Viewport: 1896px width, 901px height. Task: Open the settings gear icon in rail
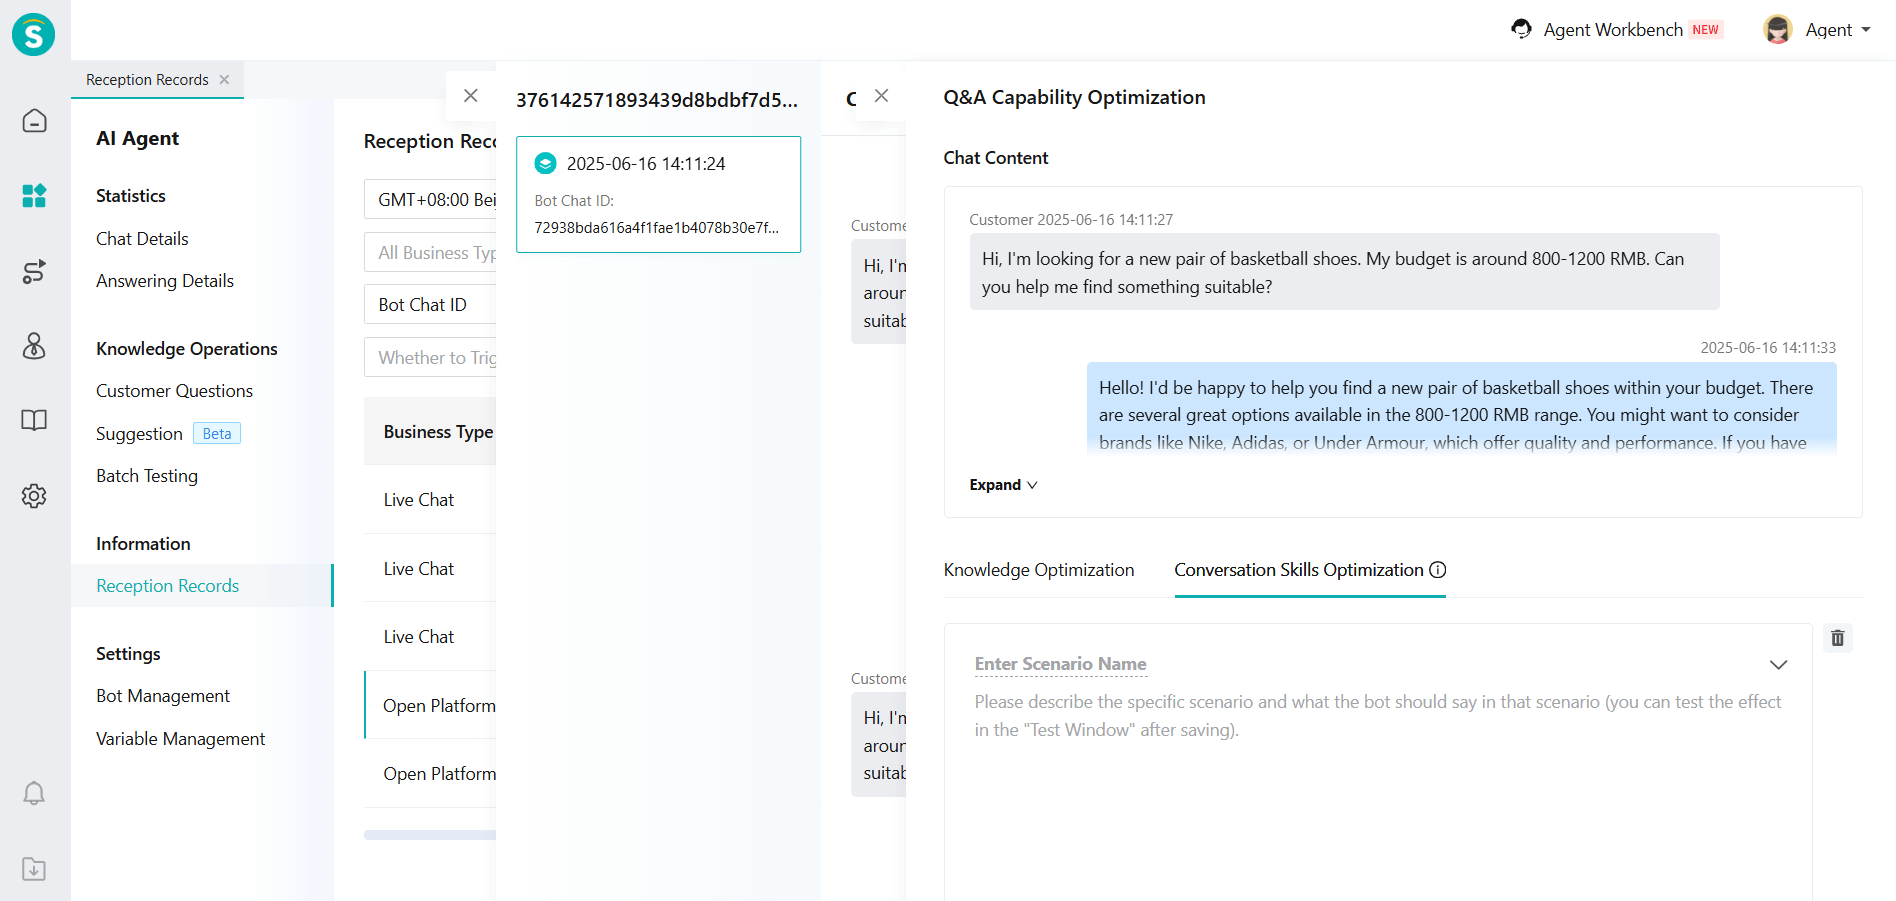coord(34,496)
